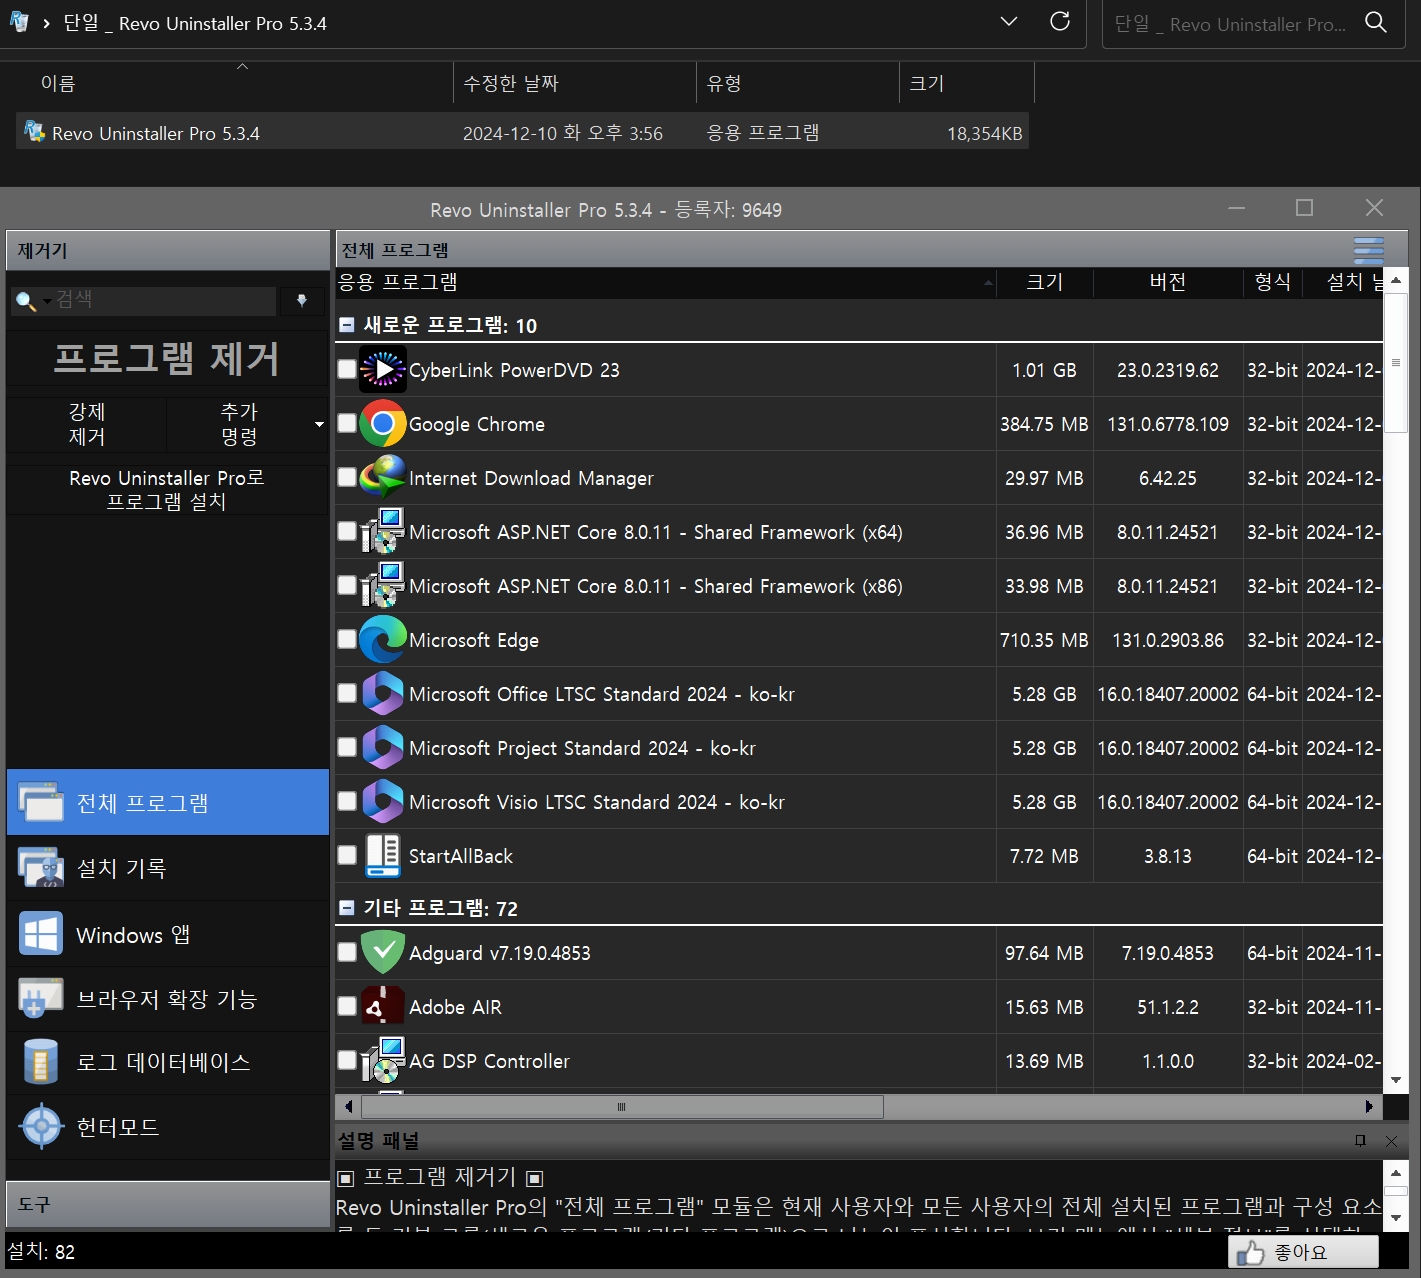Click the Google Chrome program icon
1421x1278 pixels.
pos(383,424)
